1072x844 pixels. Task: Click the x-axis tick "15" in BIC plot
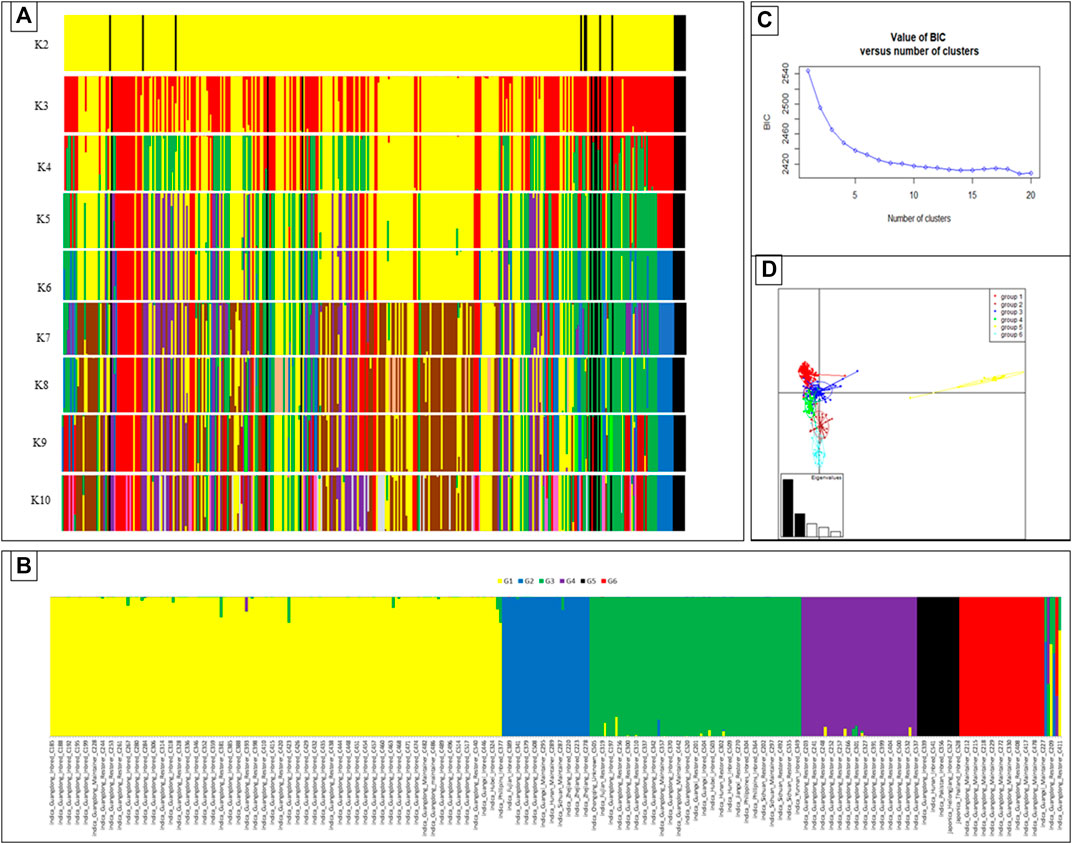[972, 195]
